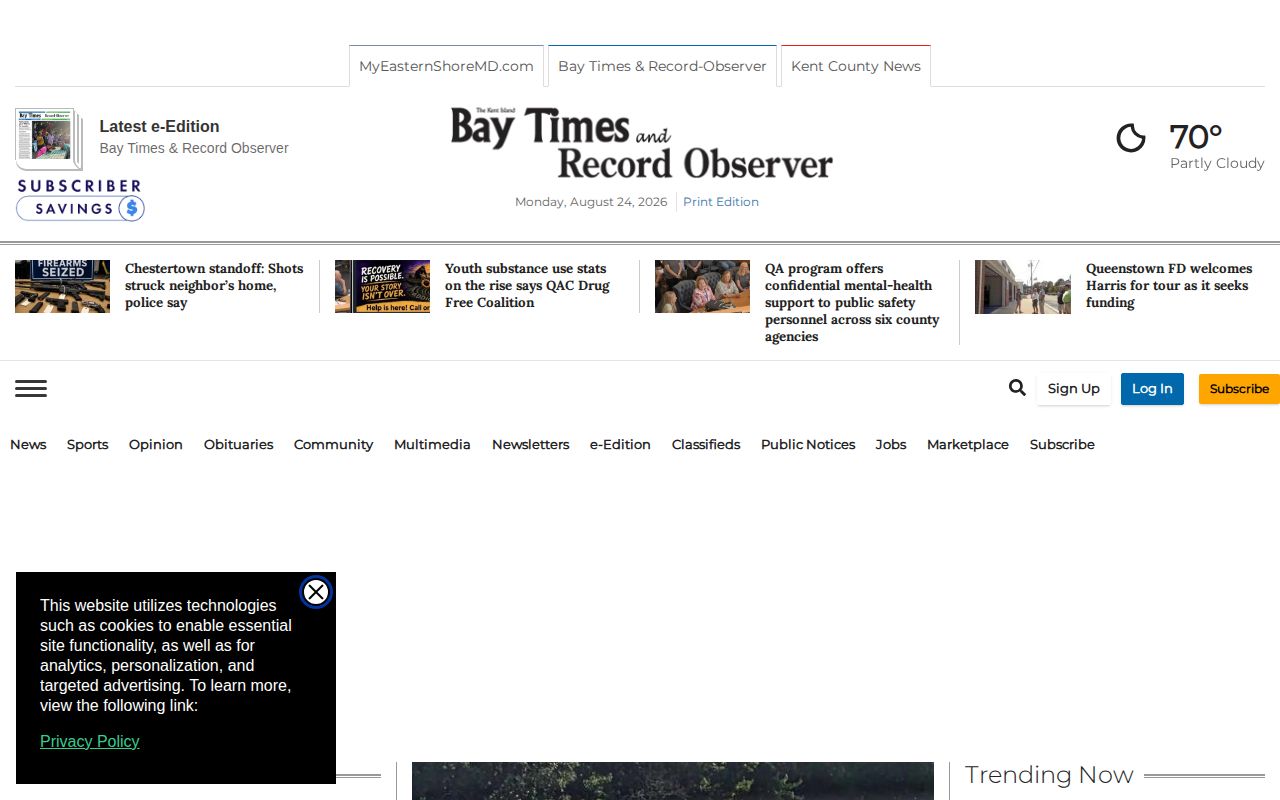Open Queenstown FD story thumbnail

coord(1023,286)
